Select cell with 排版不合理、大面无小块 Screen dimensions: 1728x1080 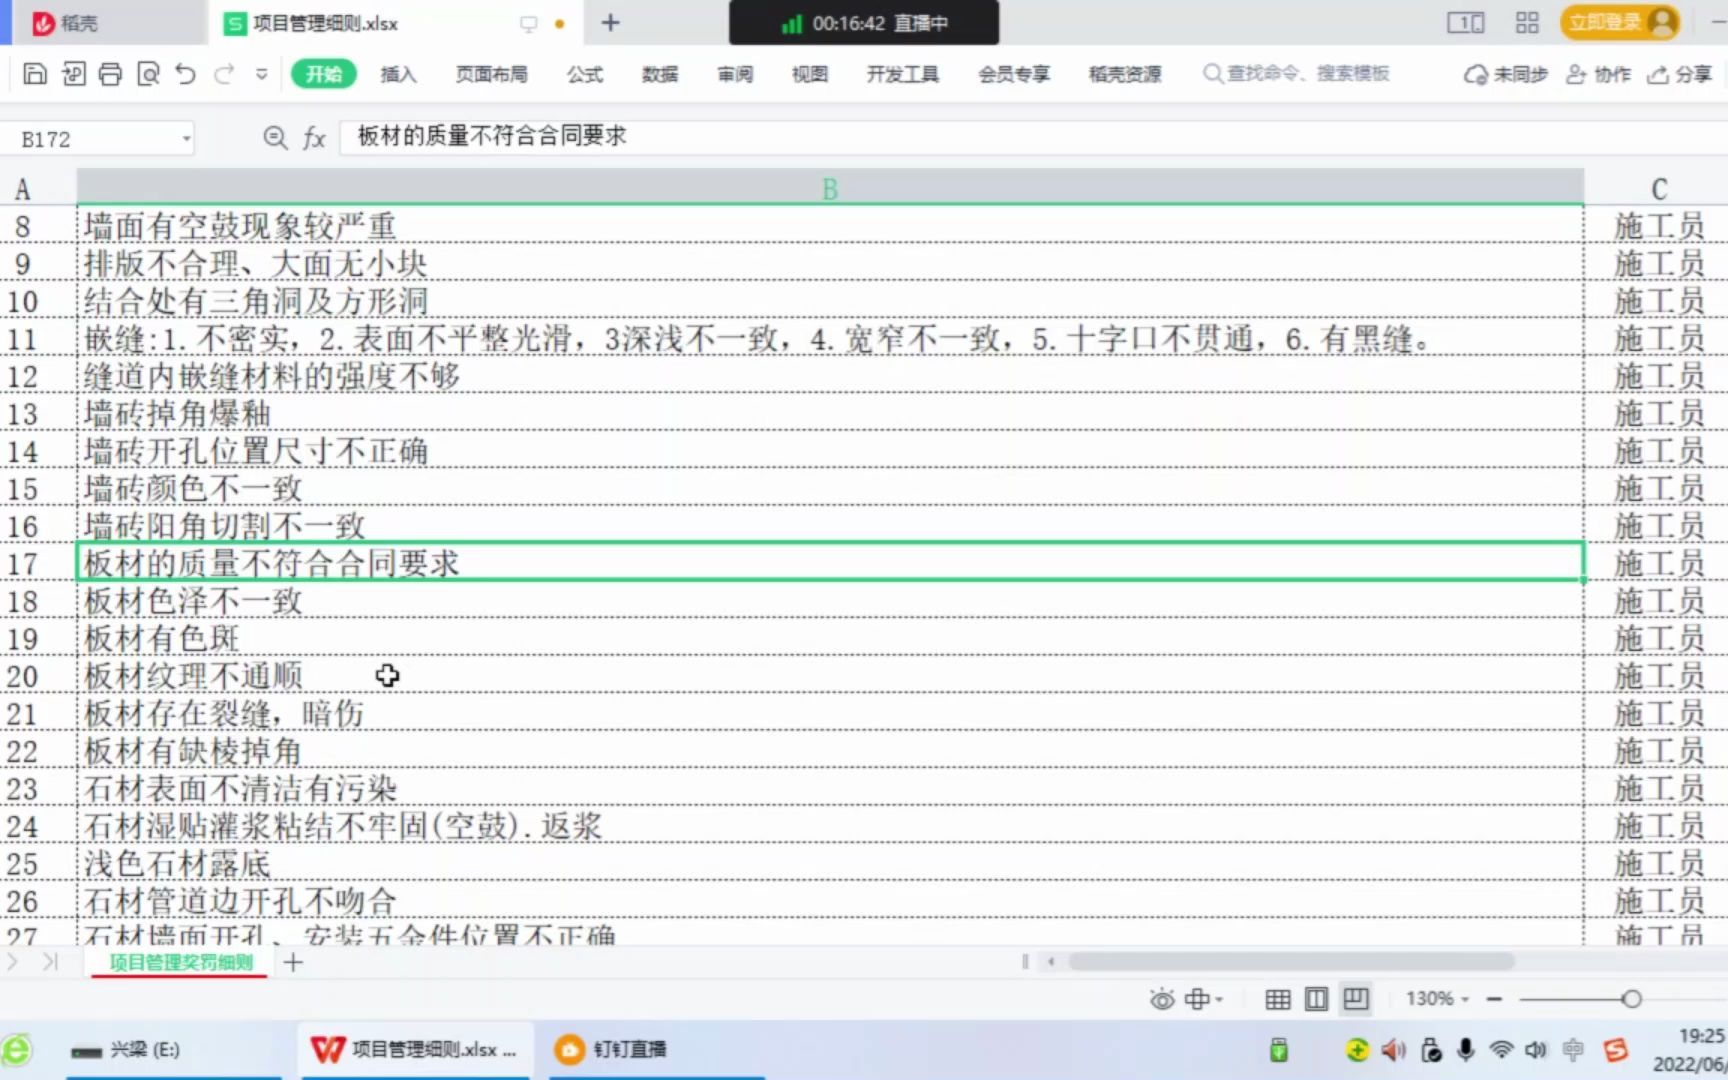tap(830, 264)
